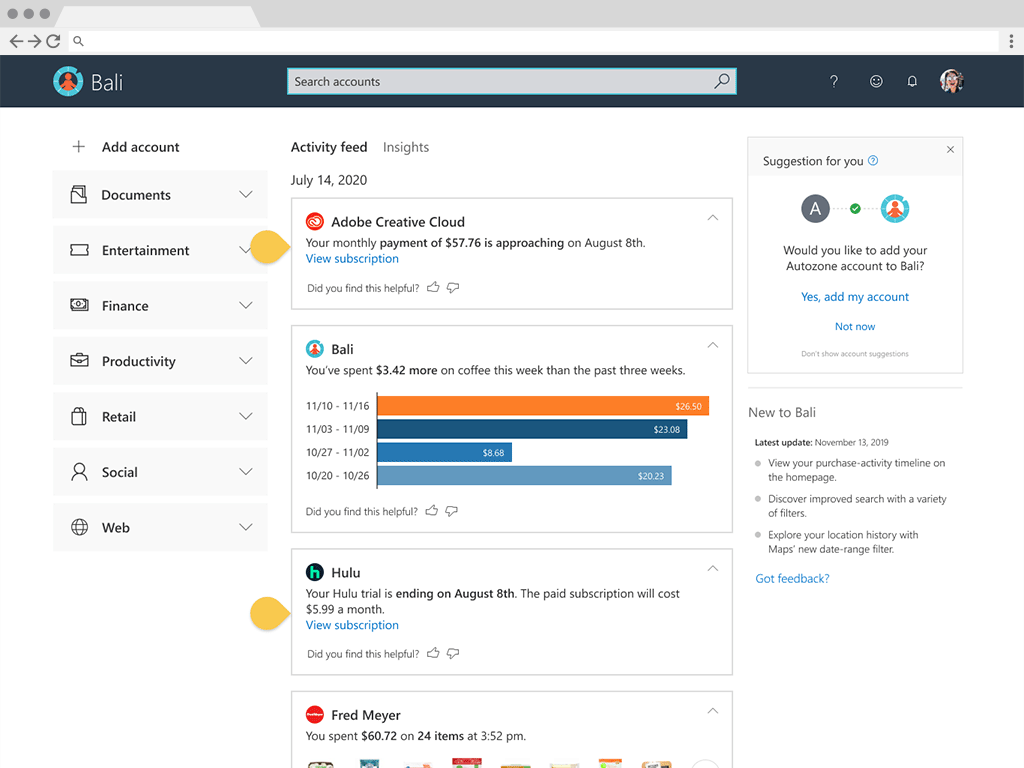This screenshot has width=1024, height=768.
Task: Collapse the Hulu card
Action: (x=712, y=568)
